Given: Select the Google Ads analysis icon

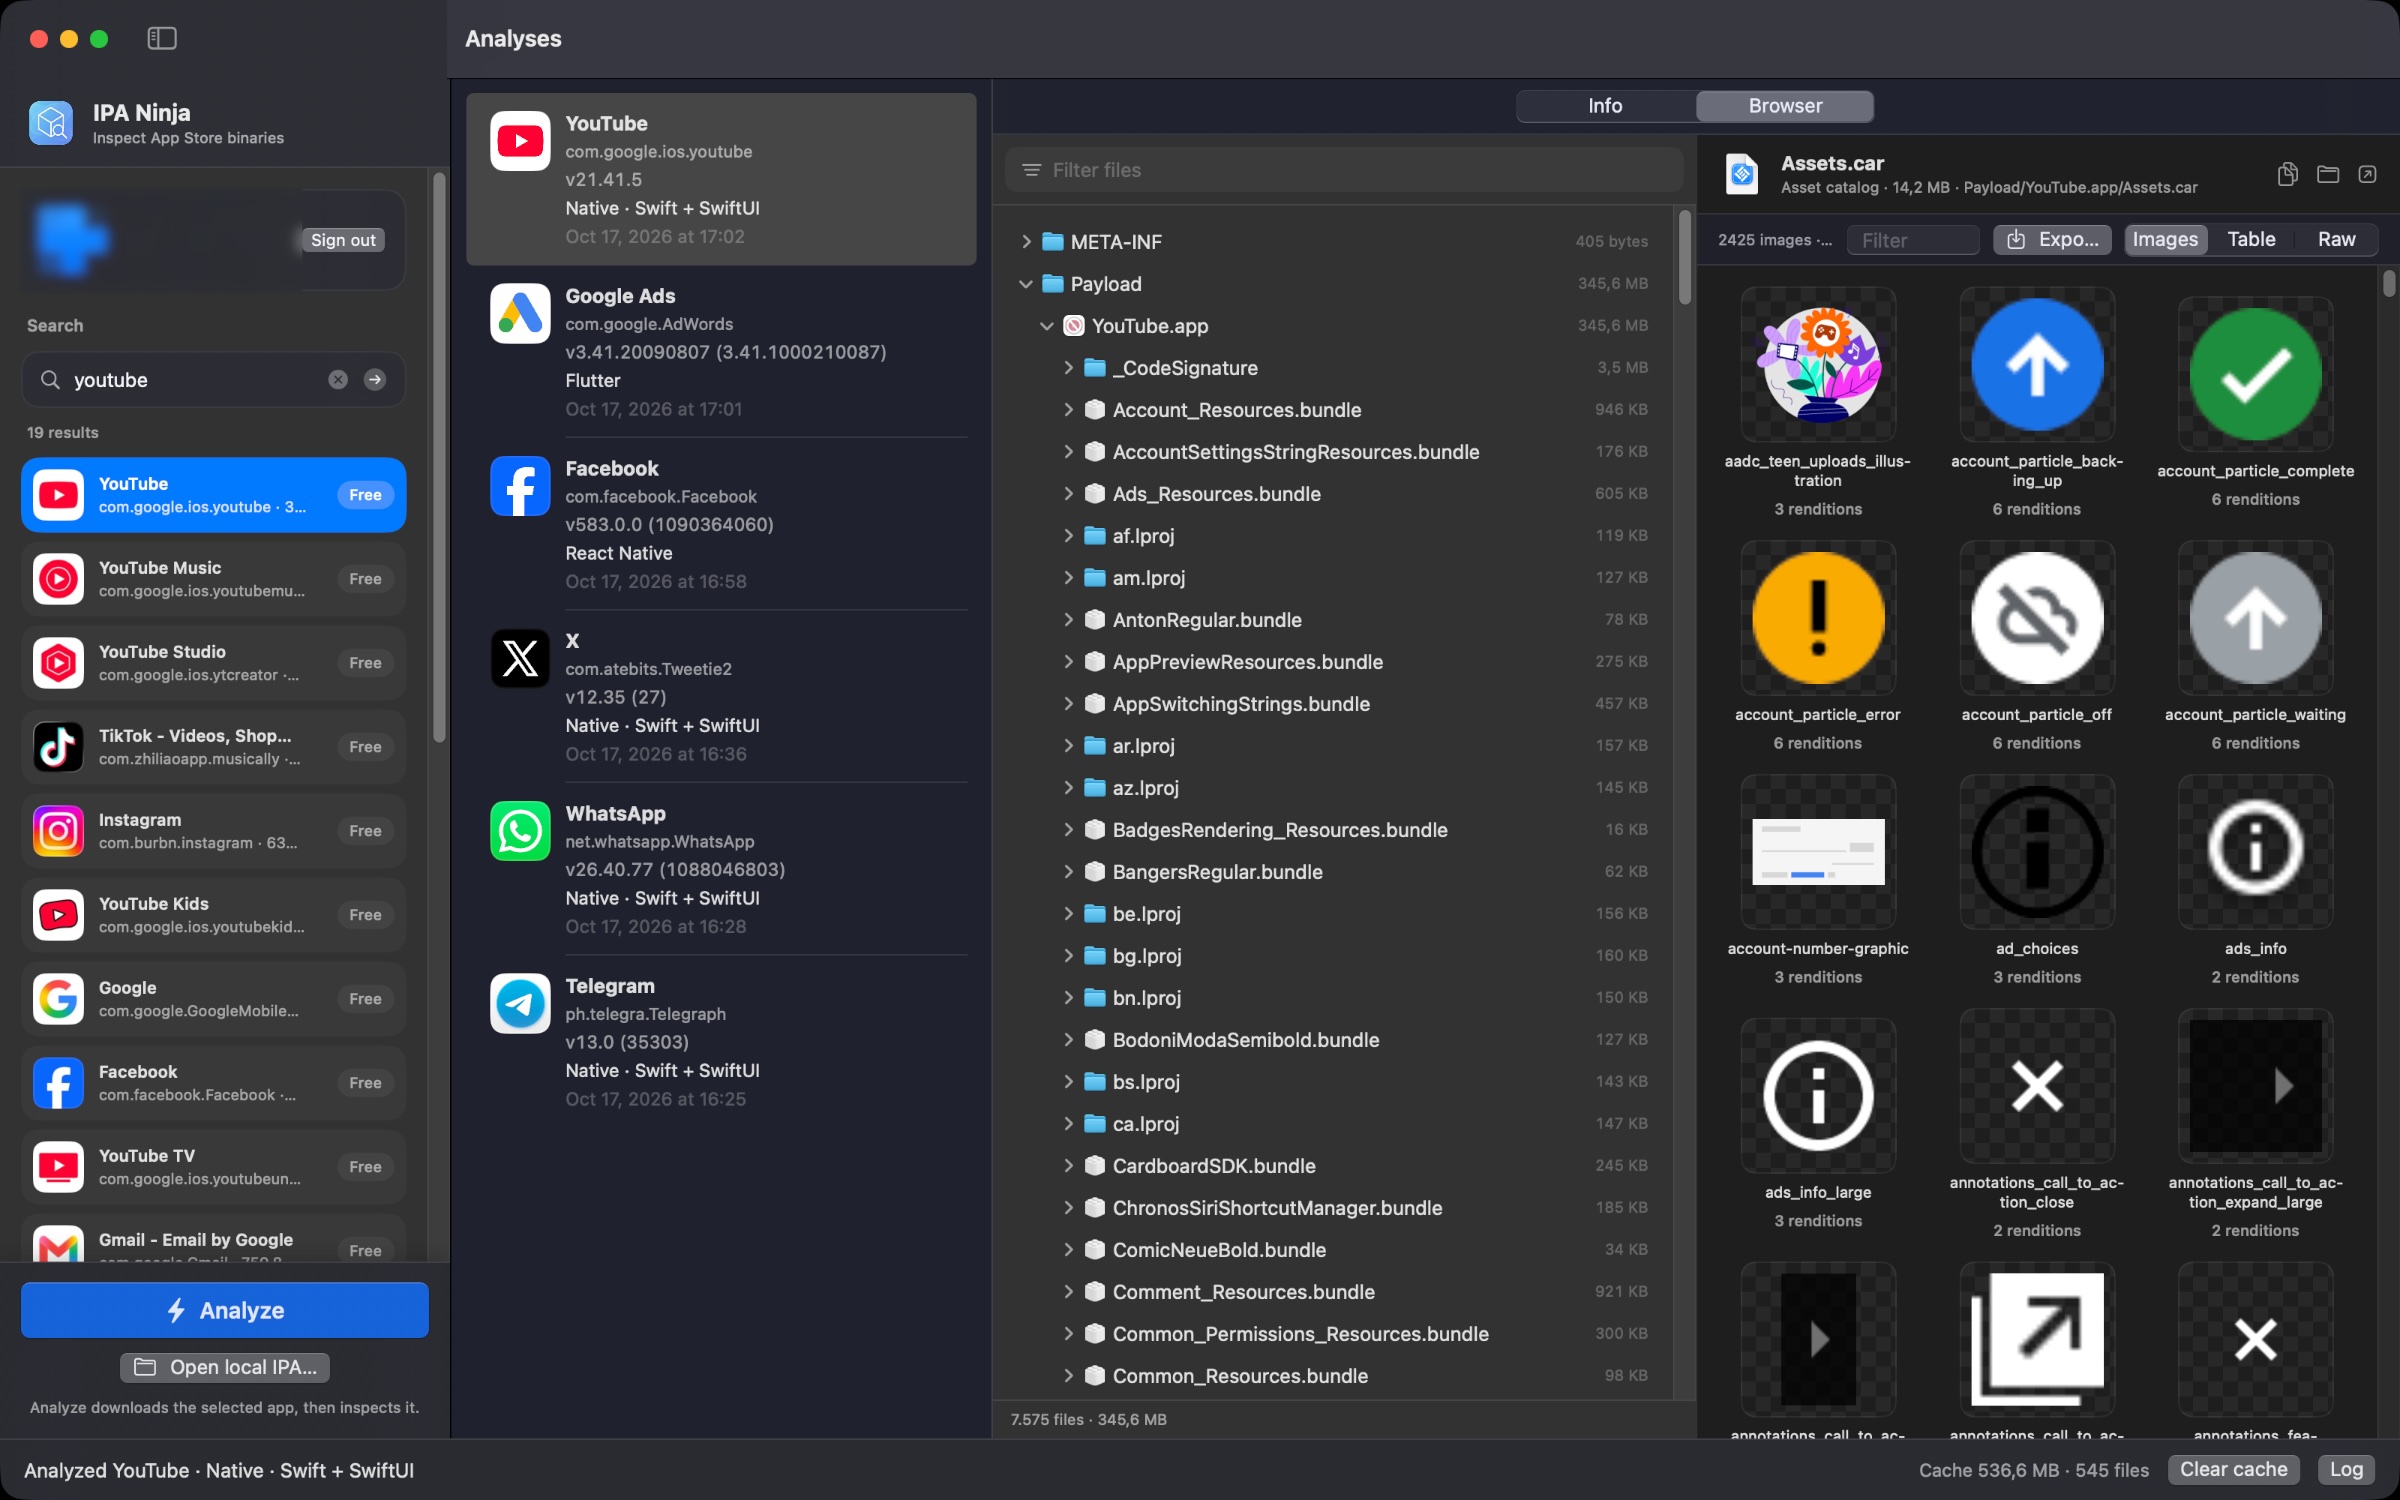Looking at the screenshot, I should pos(520,313).
